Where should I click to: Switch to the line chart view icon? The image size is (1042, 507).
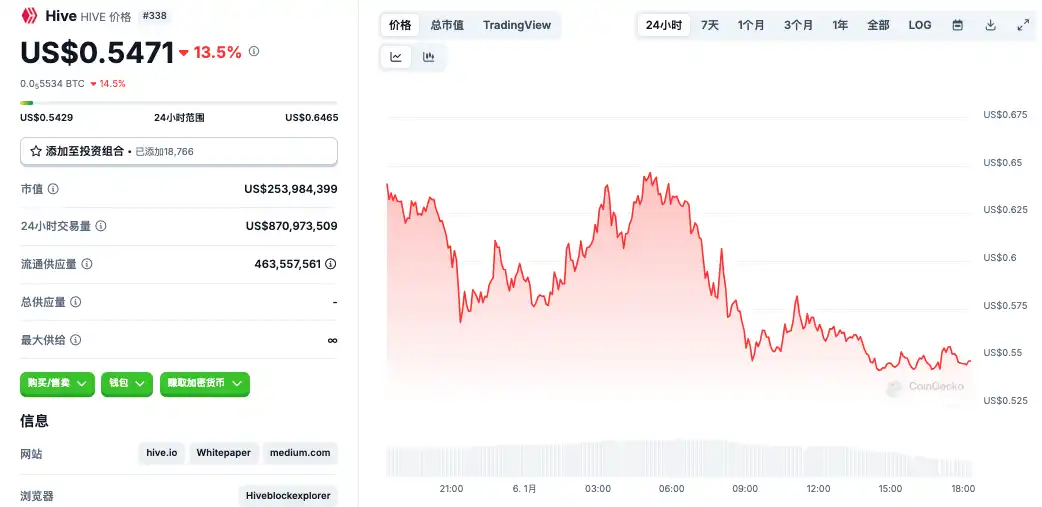[x=396, y=57]
